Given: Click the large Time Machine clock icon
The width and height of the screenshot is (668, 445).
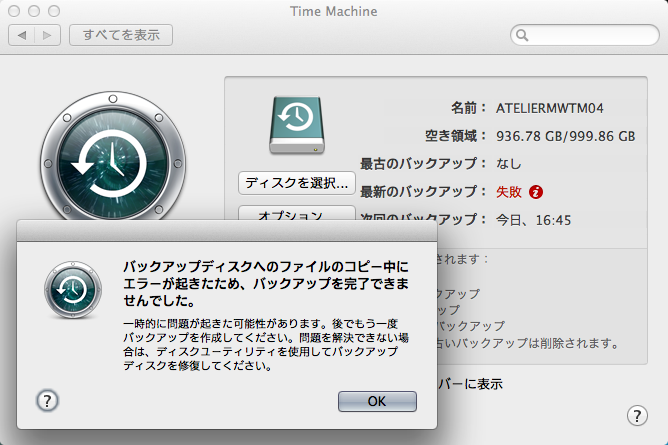Looking at the screenshot, I should click(x=113, y=158).
